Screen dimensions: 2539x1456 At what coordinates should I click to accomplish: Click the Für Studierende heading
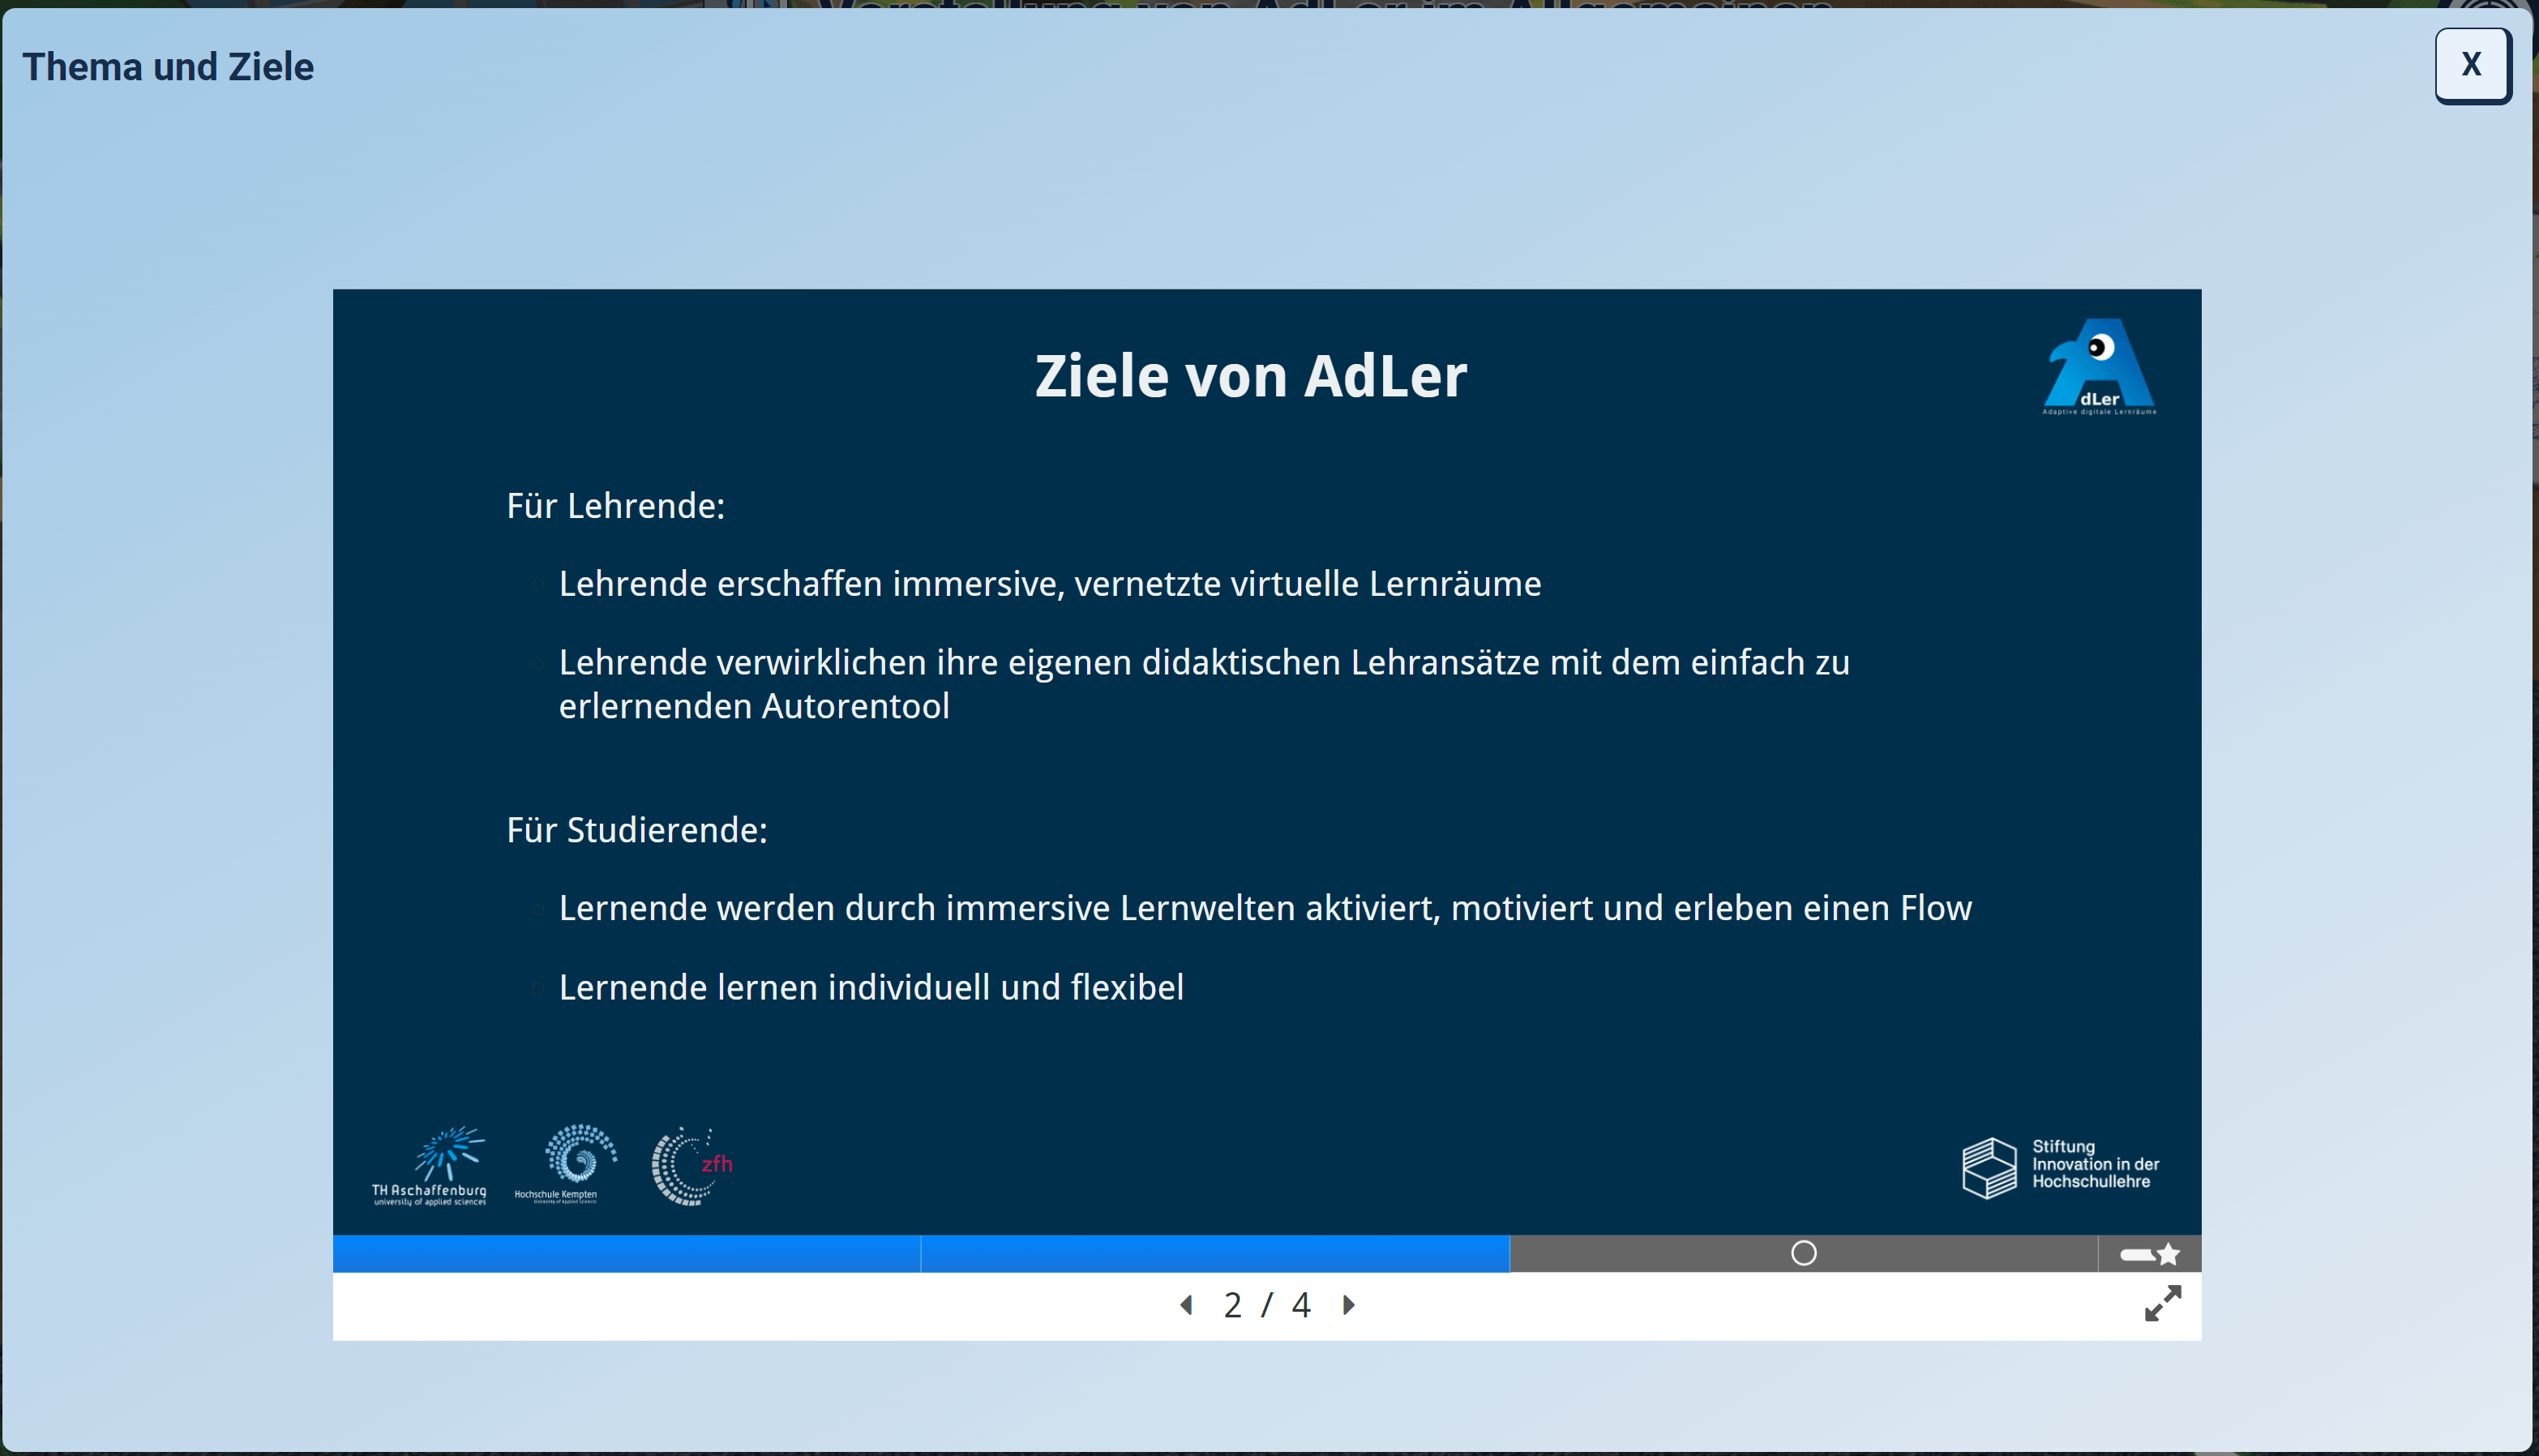pos(637,830)
